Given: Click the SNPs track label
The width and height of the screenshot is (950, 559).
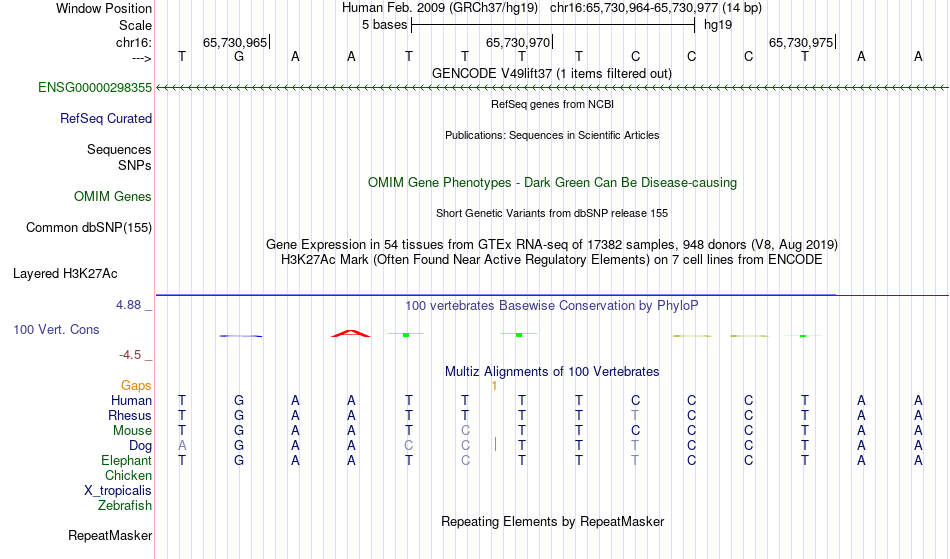Looking at the screenshot, I should [x=135, y=165].
